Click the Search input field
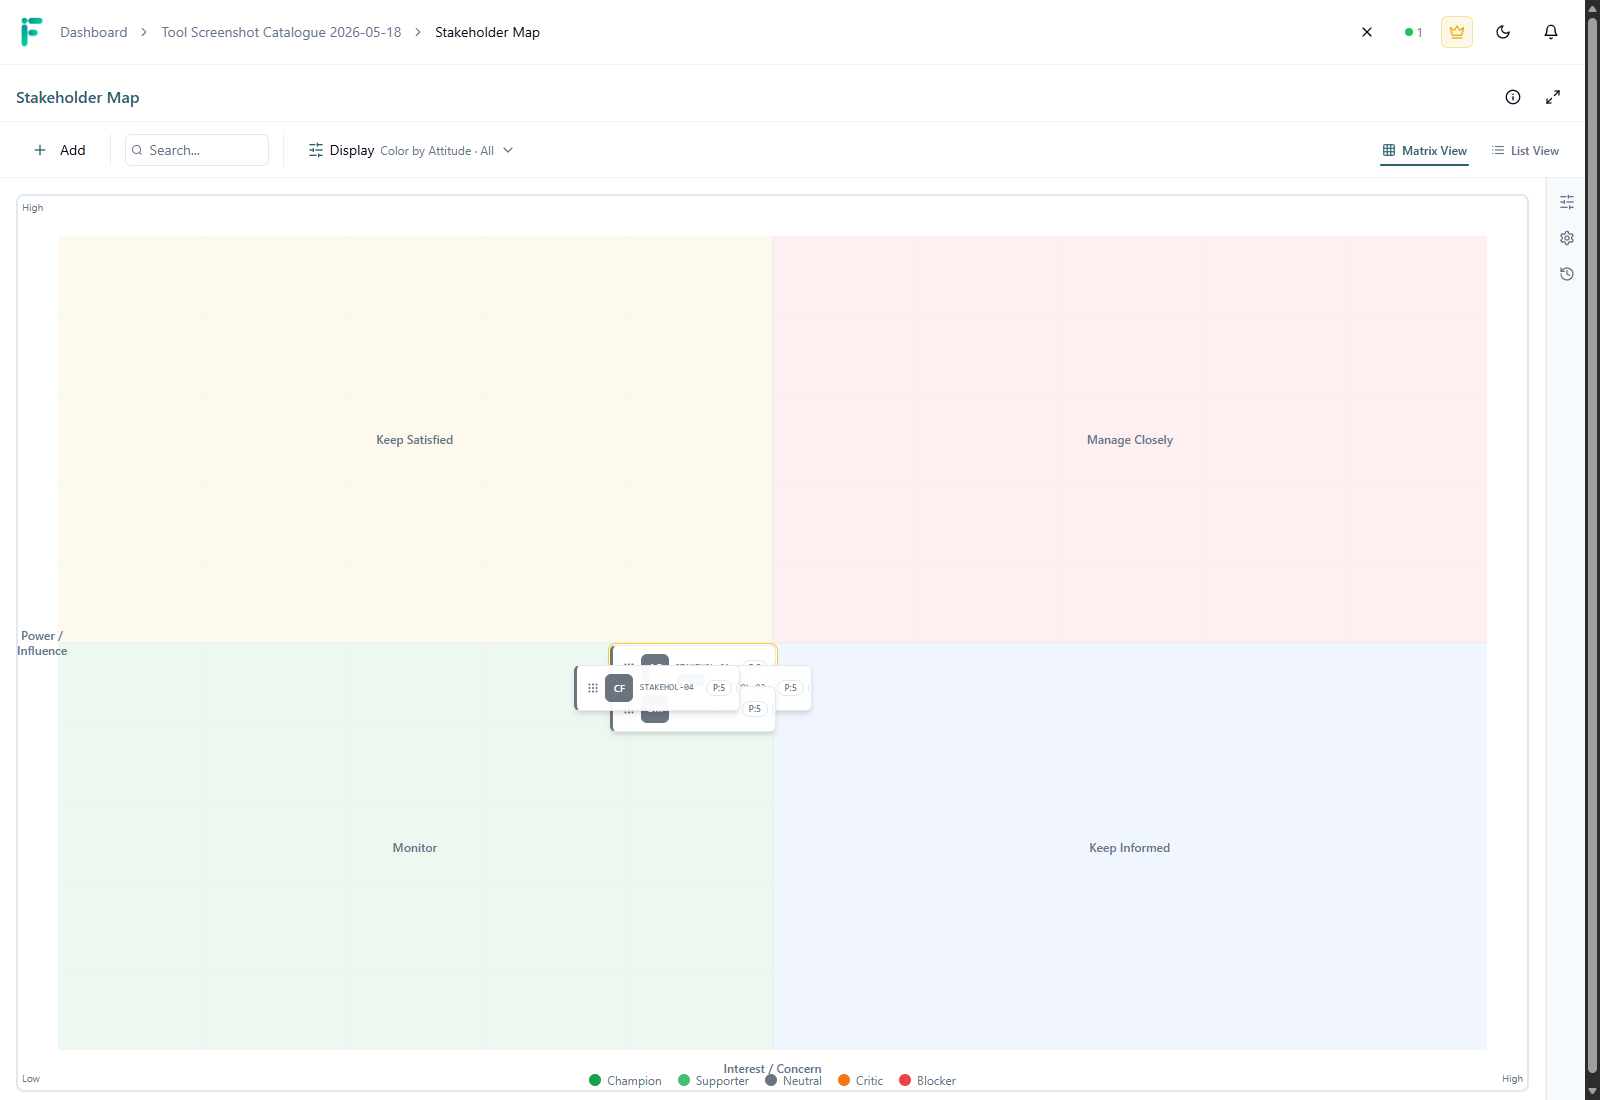1600x1100 pixels. (197, 150)
